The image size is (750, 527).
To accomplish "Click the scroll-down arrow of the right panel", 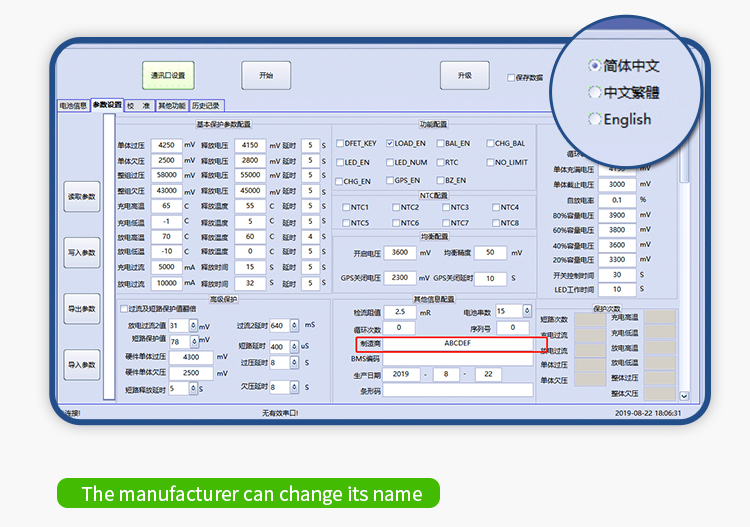I will pyautogui.click(x=684, y=396).
